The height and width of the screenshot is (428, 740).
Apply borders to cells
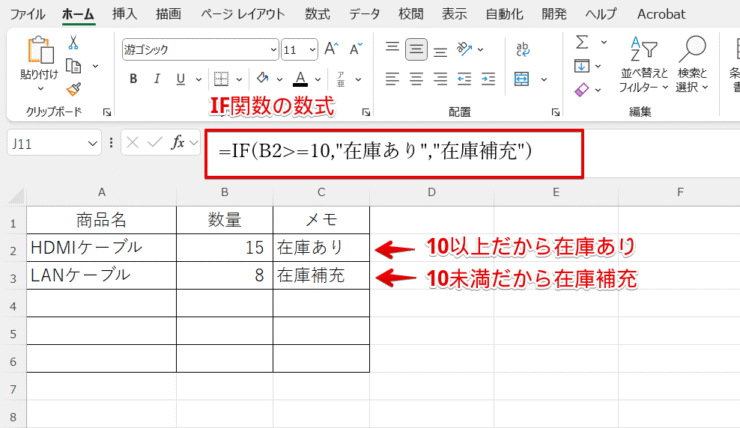click(x=221, y=79)
